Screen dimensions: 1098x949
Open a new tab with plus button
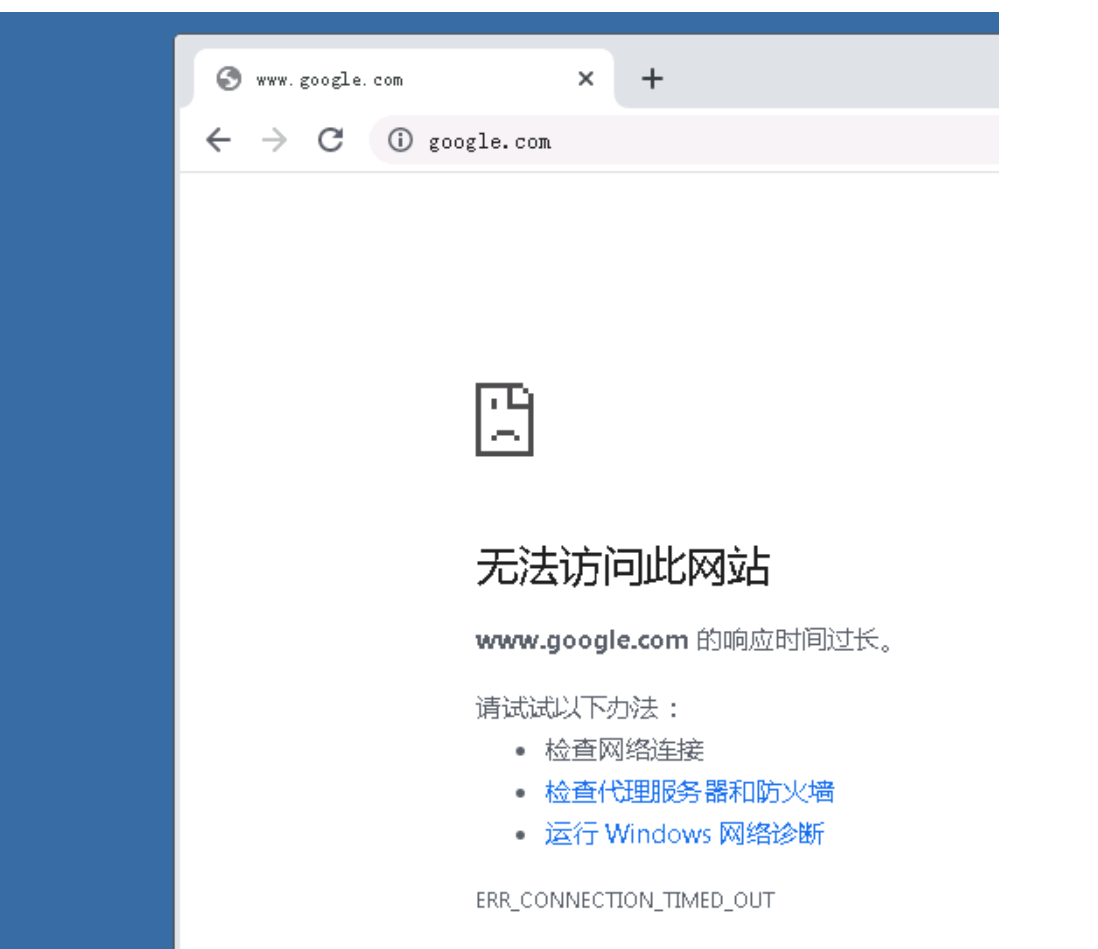652,79
